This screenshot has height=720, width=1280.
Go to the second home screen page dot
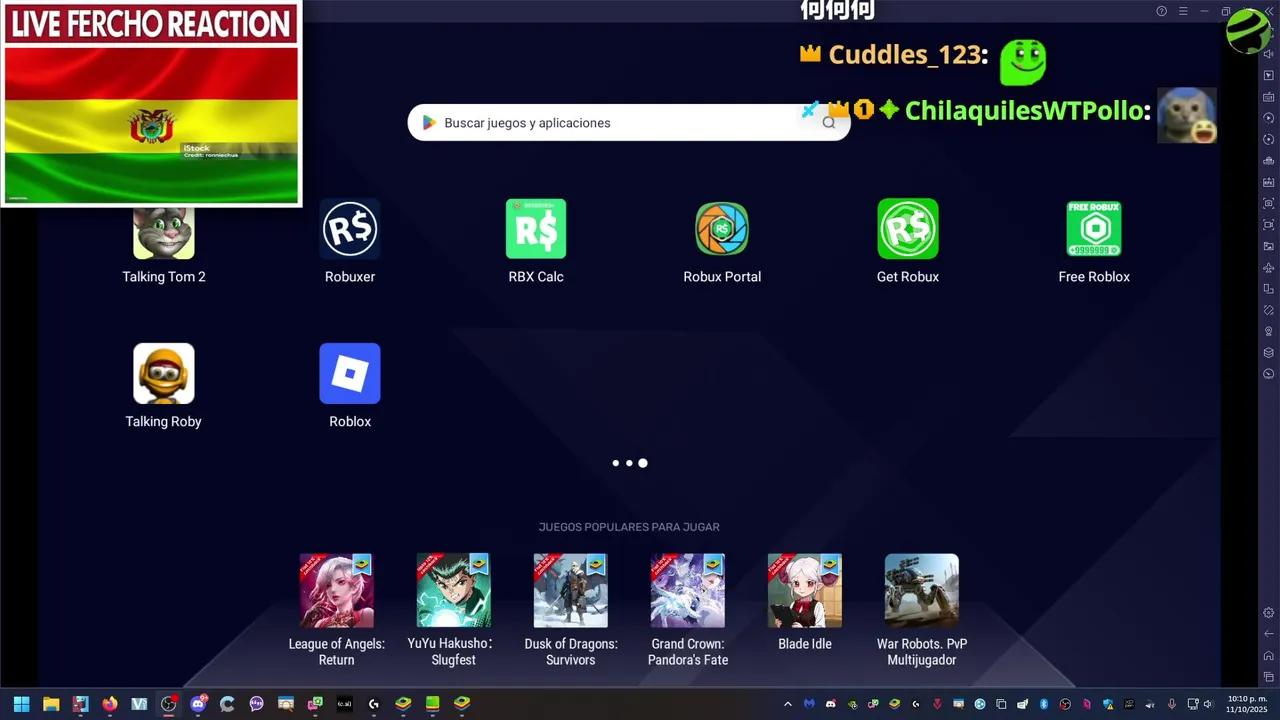click(629, 463)
